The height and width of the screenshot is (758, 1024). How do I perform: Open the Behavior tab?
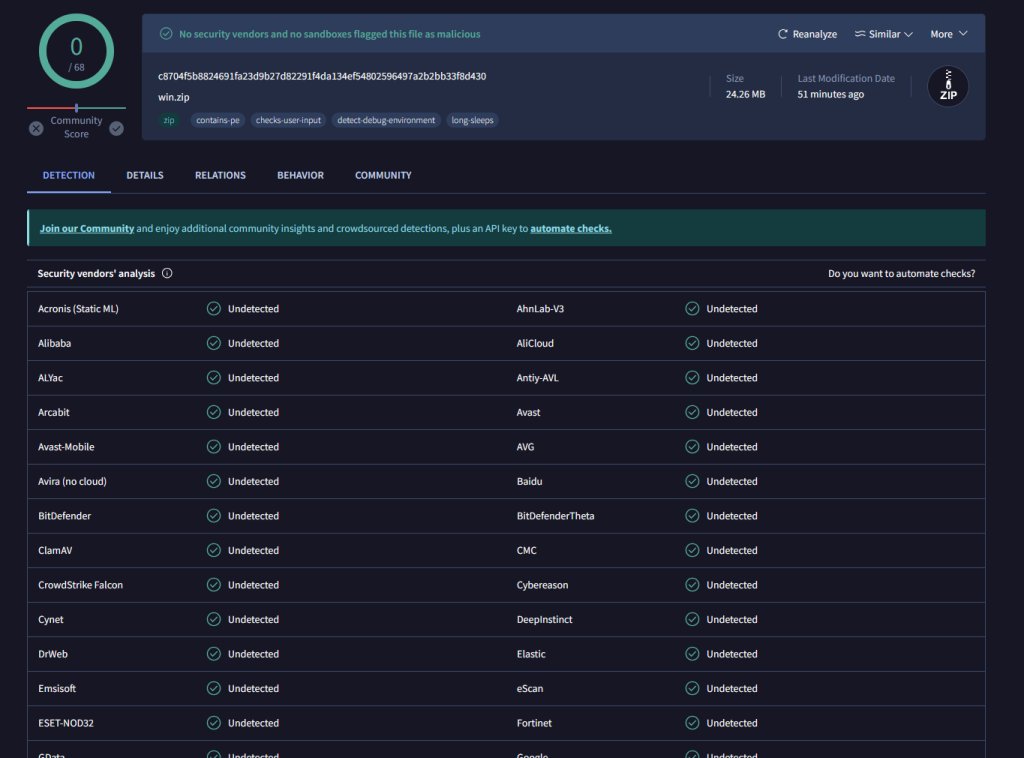point(300,176)
